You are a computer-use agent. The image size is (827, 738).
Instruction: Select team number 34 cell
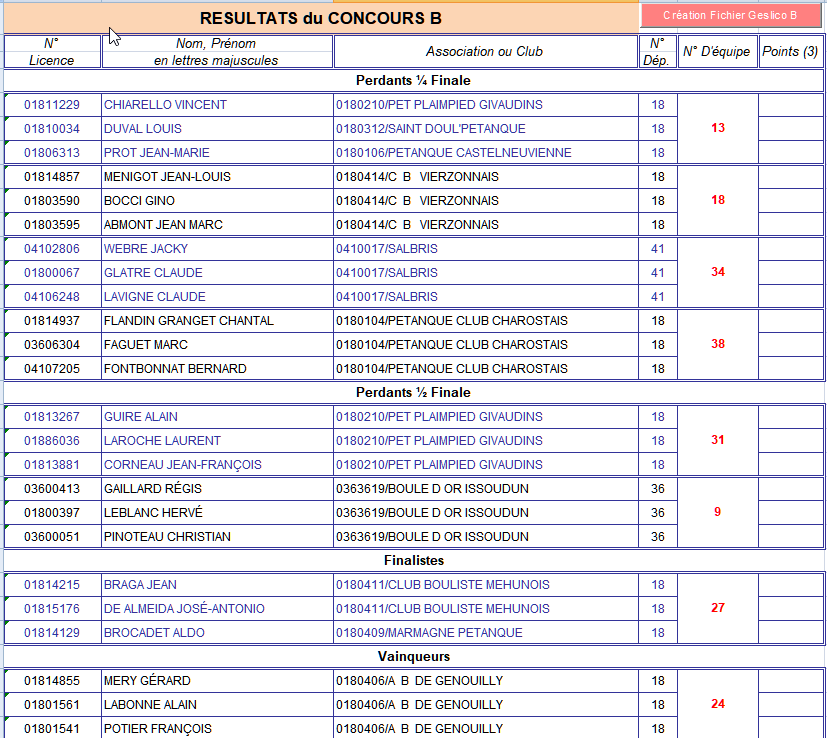point(717,272)
